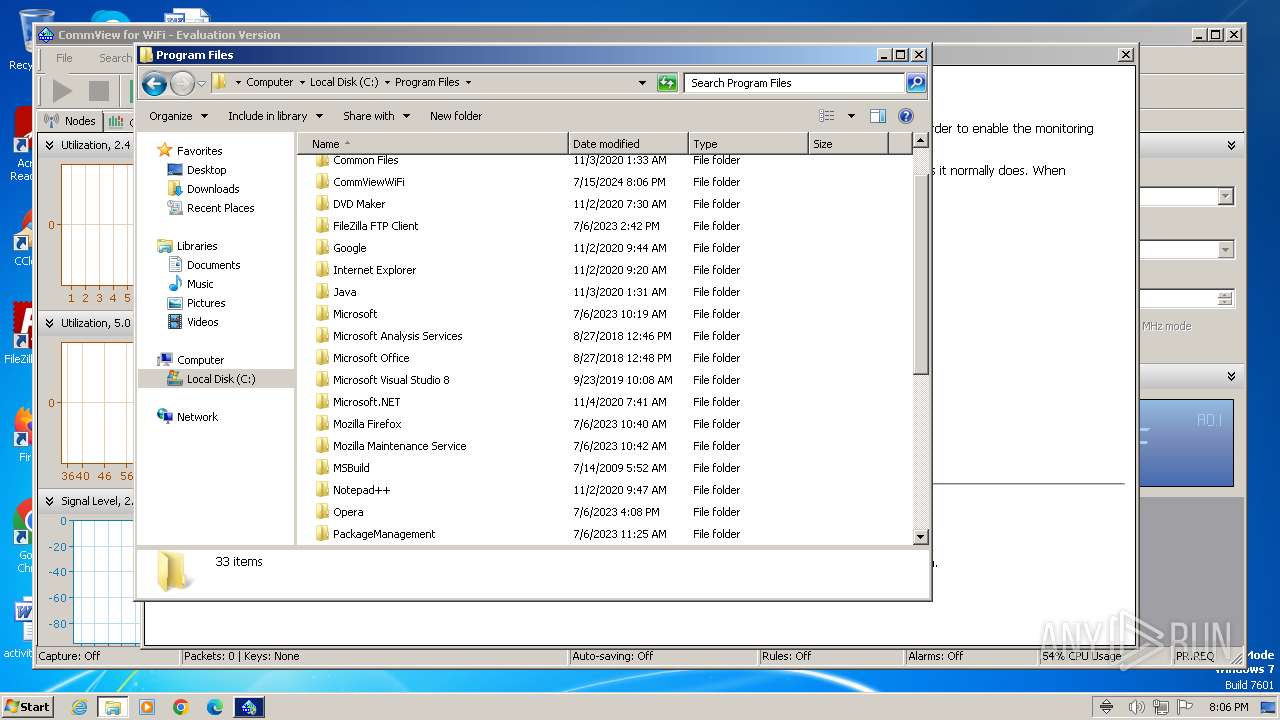This screenshot has width=1280, height=720.
Task: Click CommView Start Capture play button
Action: tap(61, 91)
